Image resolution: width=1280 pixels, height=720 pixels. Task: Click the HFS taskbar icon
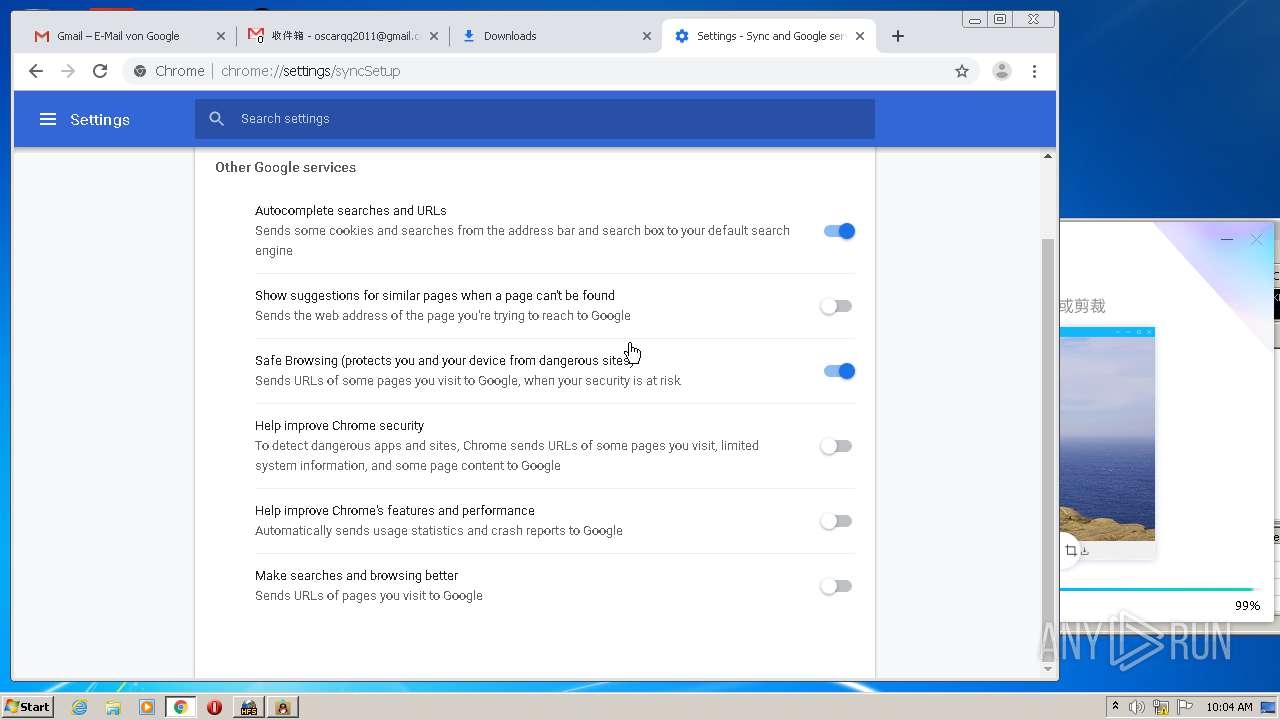[x=248, y=707]
